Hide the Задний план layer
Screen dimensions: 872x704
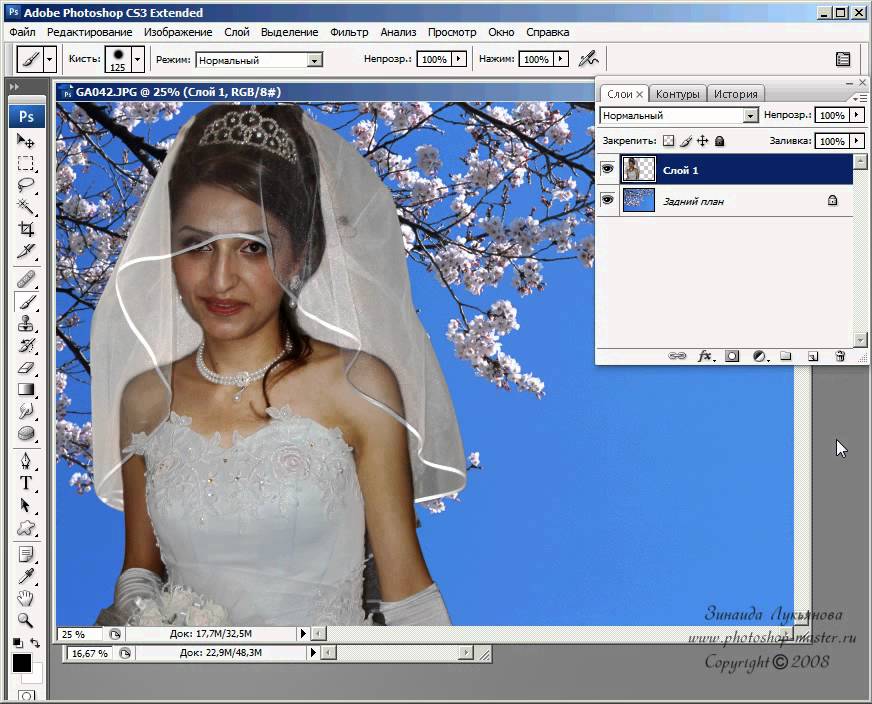[607, 201]
